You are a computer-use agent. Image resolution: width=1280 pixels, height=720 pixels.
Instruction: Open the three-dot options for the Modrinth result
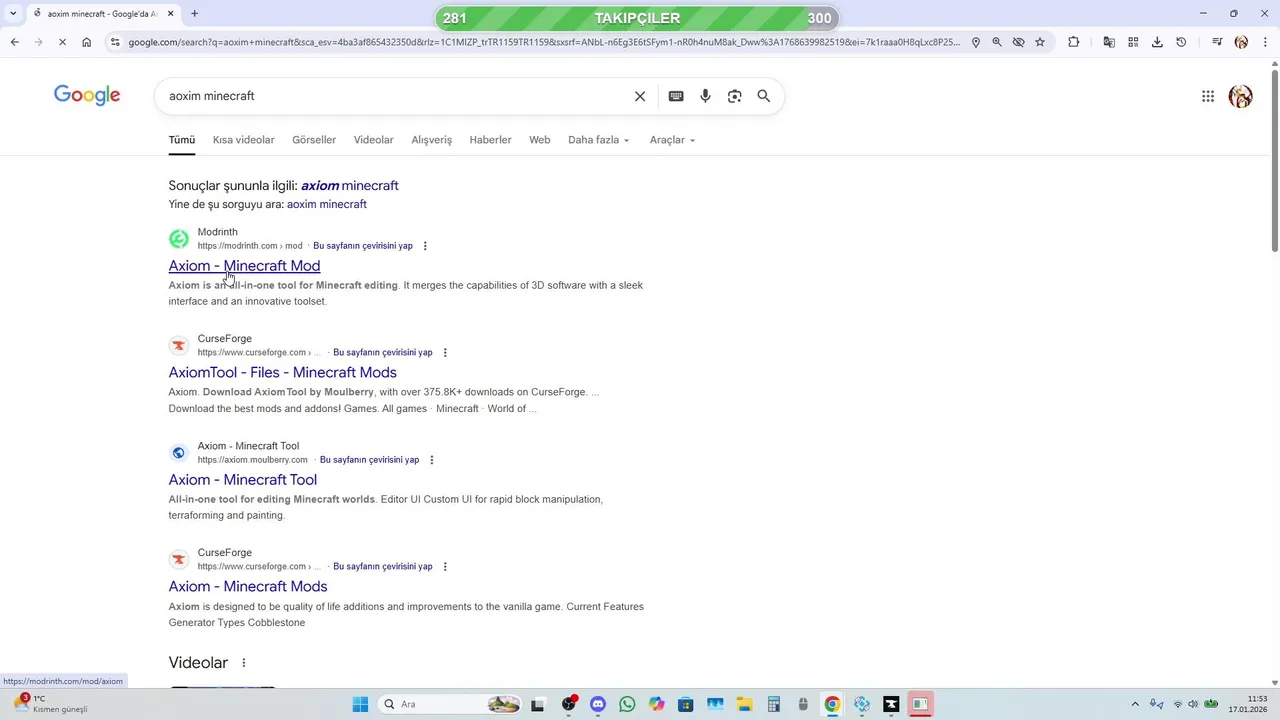click(425, 246)
